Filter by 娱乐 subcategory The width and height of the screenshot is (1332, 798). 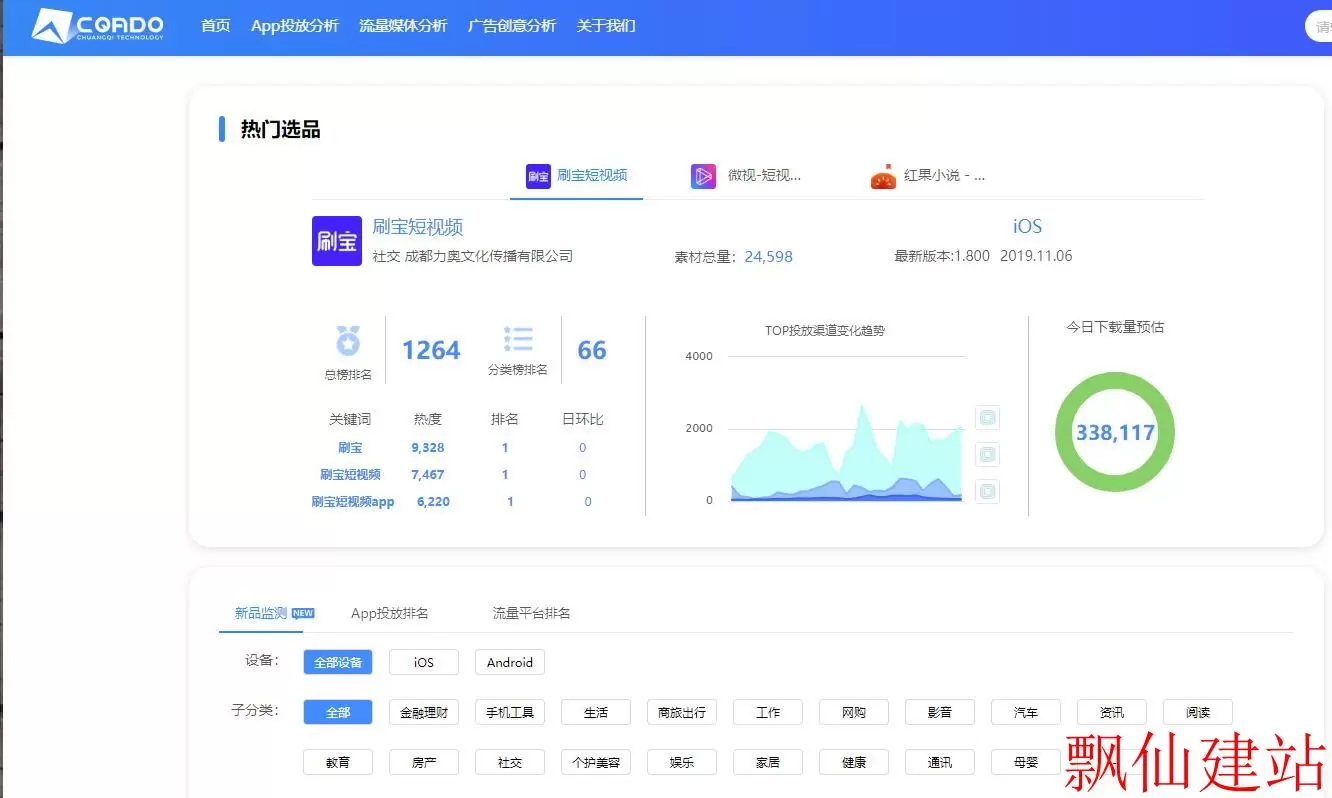(x=682, y=762)
